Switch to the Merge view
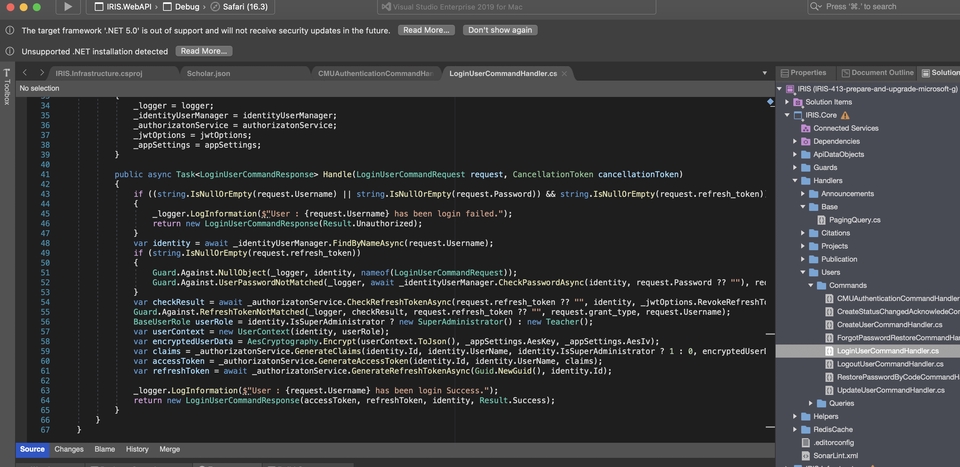 [170, 449]
